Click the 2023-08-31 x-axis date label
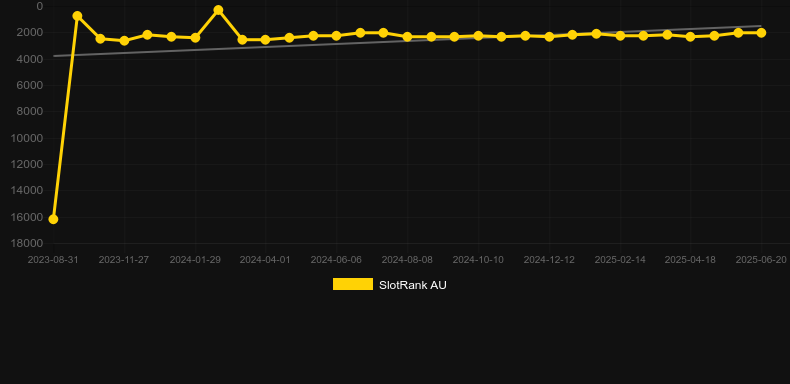The image size is (790, 384). click(53, 260)
